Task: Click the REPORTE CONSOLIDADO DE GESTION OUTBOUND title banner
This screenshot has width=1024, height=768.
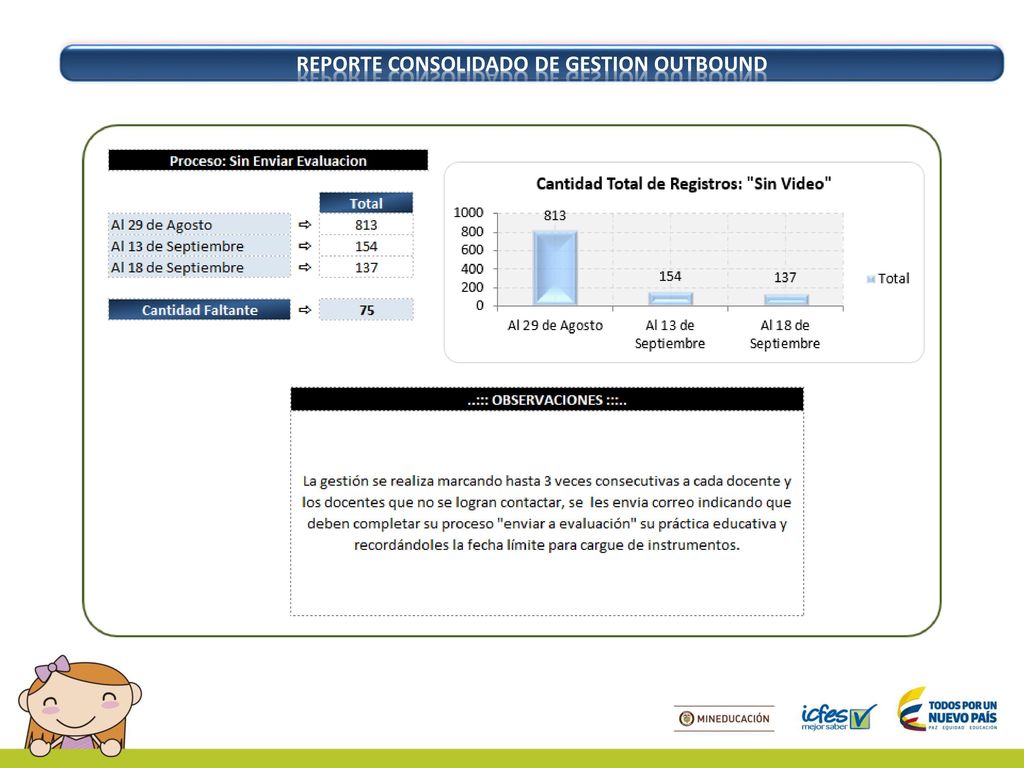Action: click(532, 63)
